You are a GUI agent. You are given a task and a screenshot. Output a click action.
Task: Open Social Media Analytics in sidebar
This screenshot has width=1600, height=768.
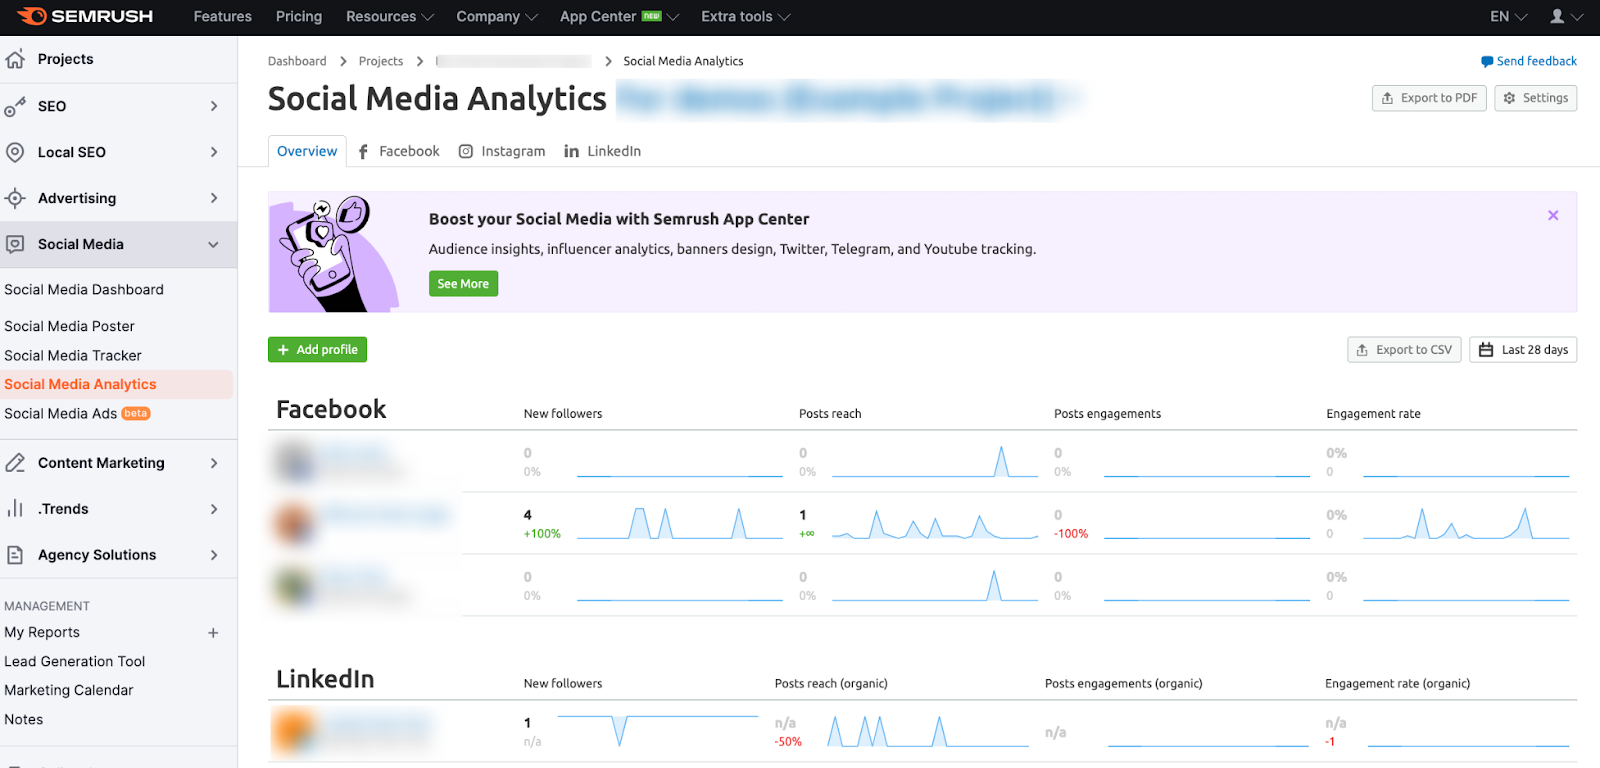[80, 384]
